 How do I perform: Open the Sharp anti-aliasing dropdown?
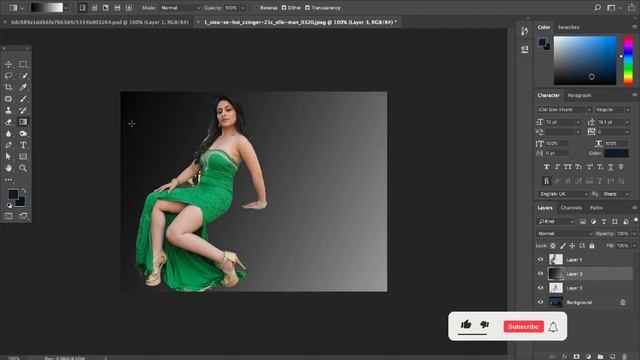[x=616, y=194]
